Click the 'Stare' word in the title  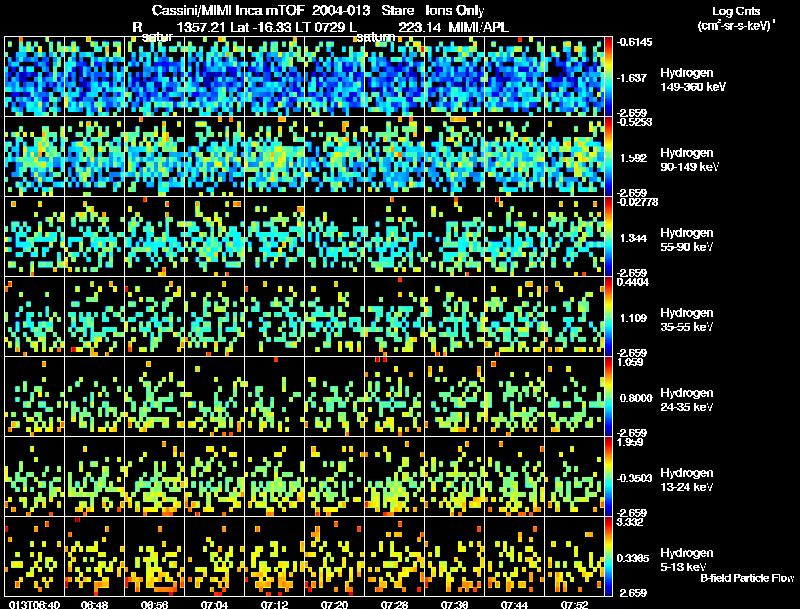tap(397, 10)
